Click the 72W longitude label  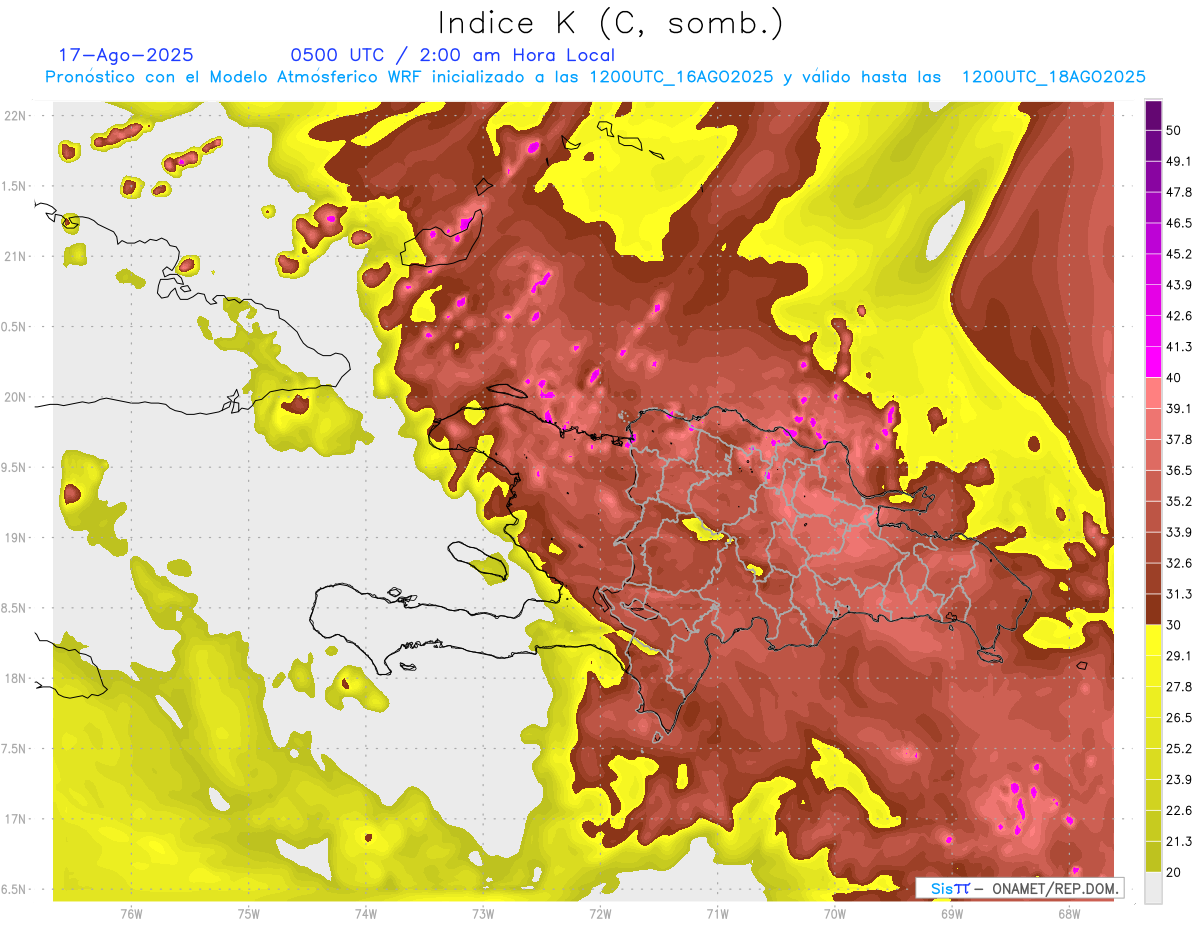600,913
